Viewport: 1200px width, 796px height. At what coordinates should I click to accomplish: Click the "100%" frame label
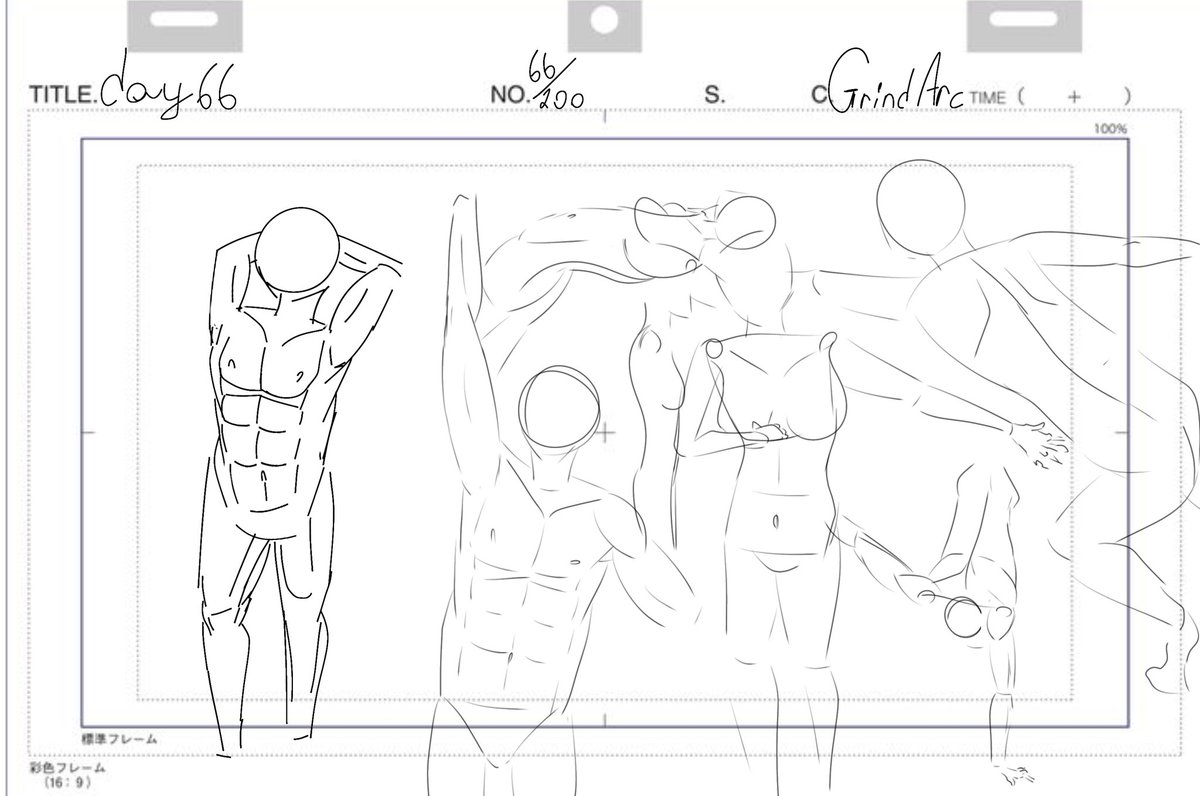[x=1112, y=129]
